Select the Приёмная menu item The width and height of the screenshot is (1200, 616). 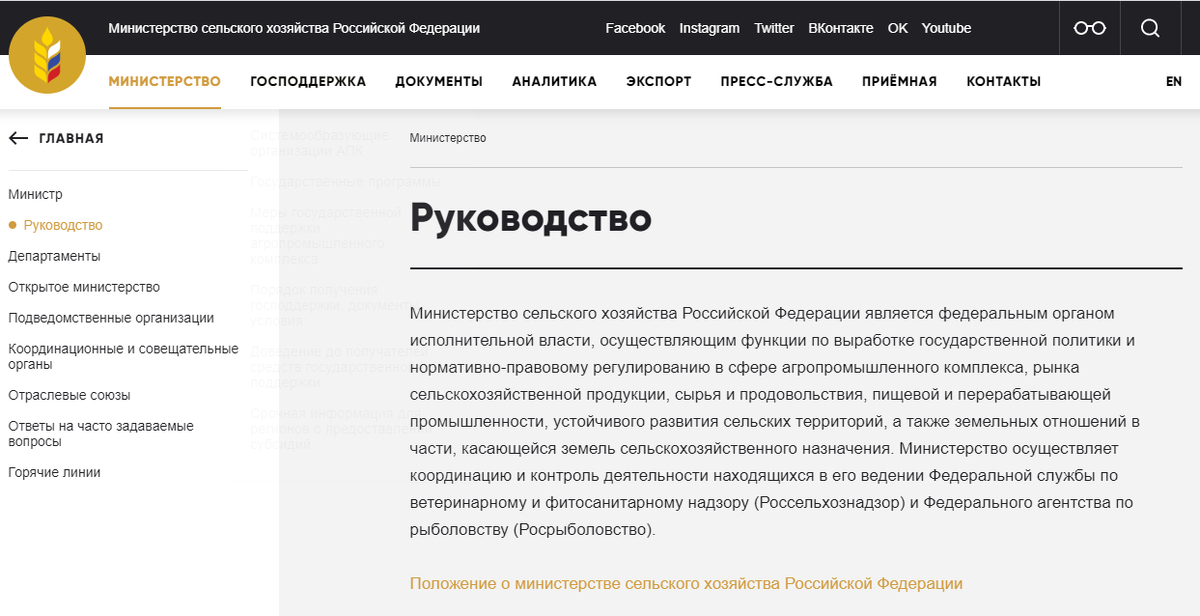coord(900,82)
